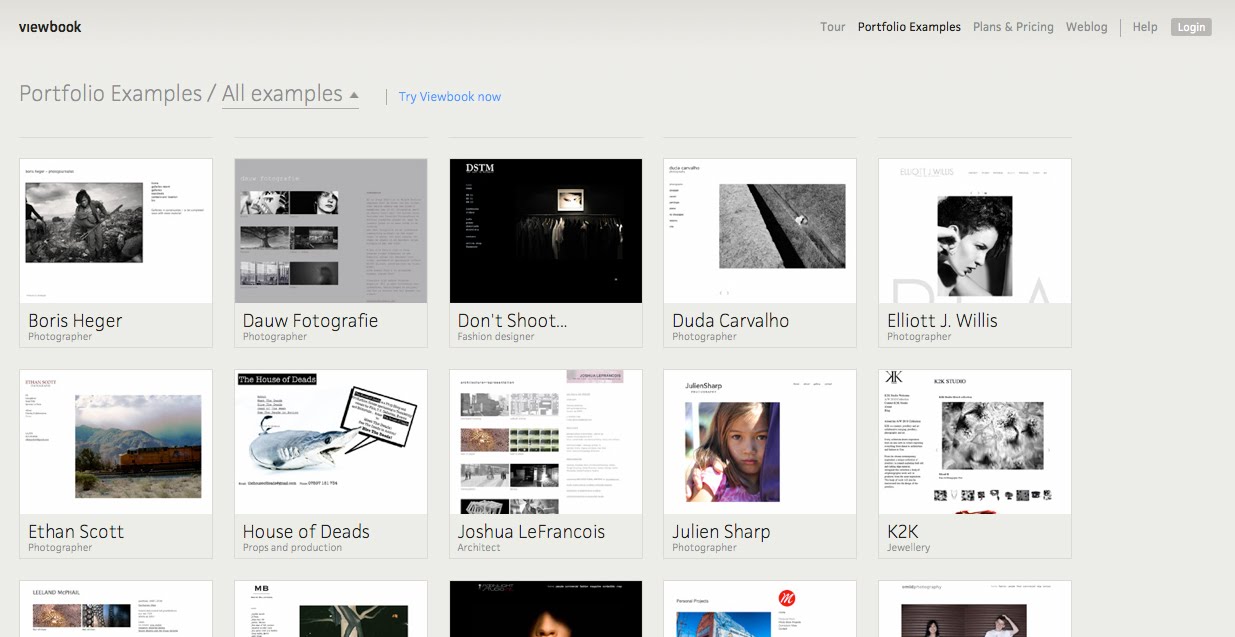
Task: Click the Don't Shoot... title link
Action: click(512, 320)
